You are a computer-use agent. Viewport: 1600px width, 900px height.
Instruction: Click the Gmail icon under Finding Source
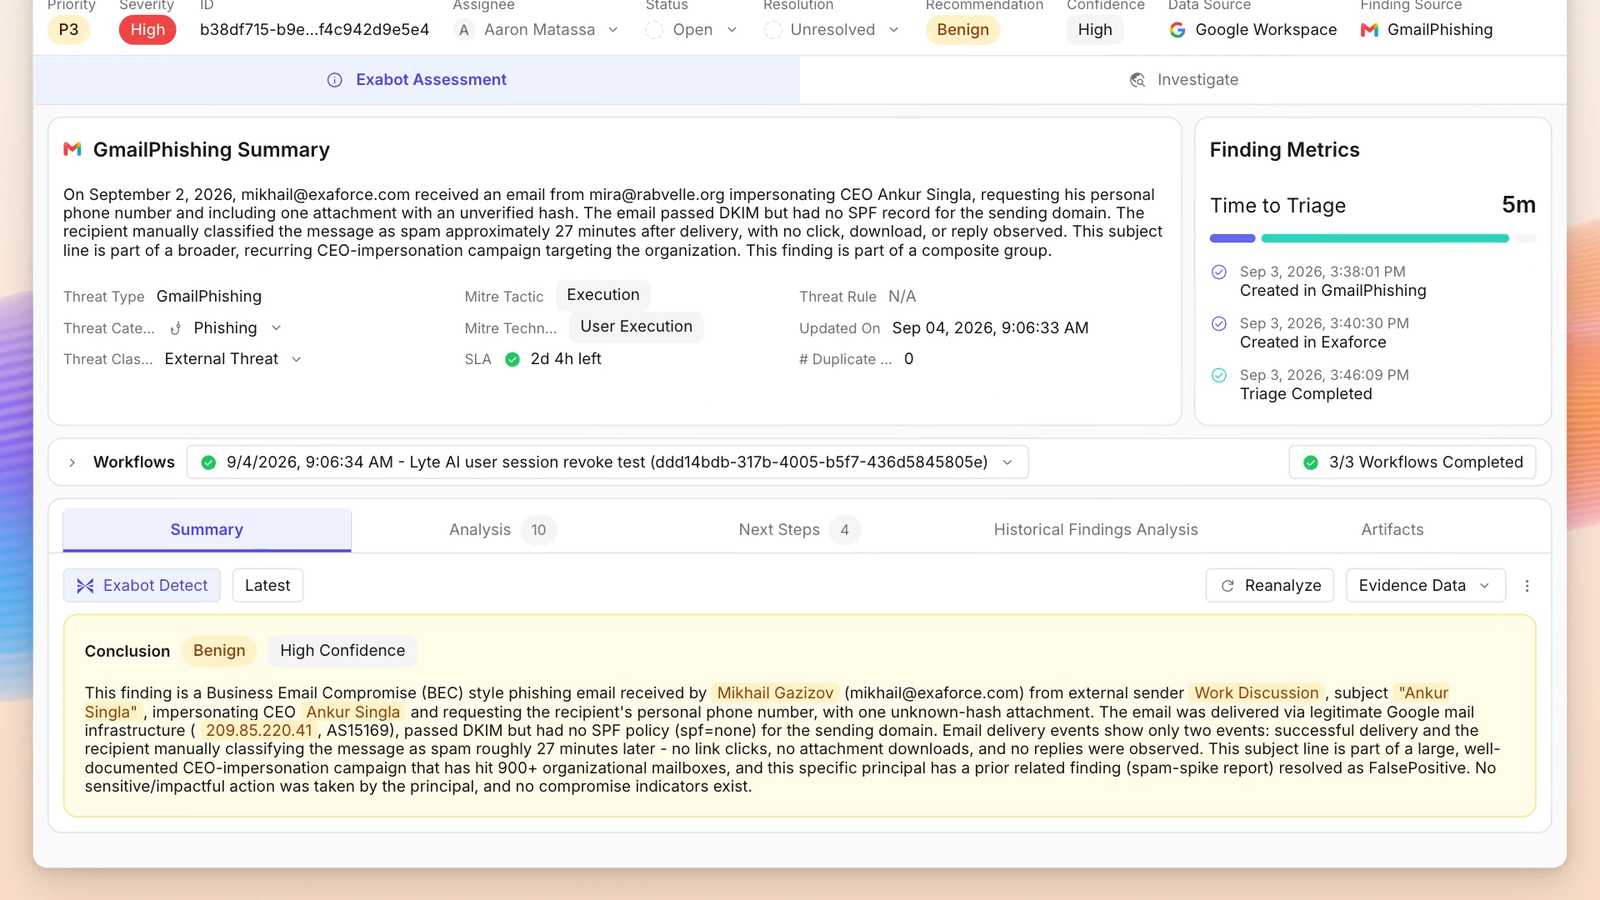(1369, 30)
